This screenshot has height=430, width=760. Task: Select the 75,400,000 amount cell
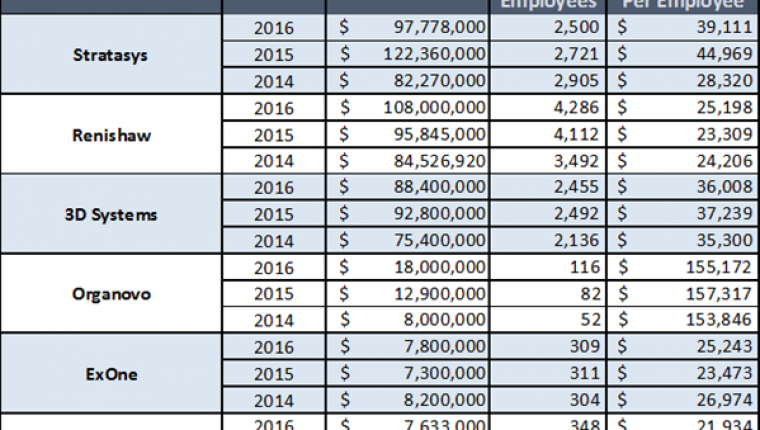click(408, 240)
